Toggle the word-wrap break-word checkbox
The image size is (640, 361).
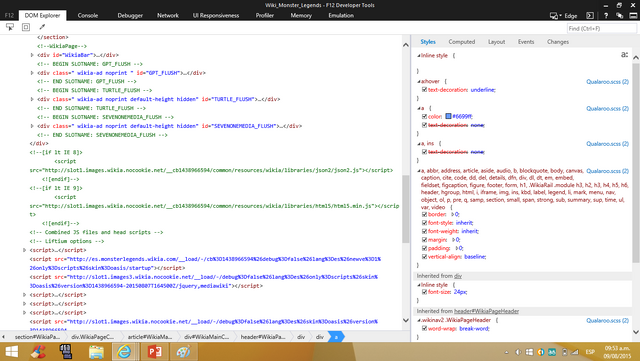point(424,328)
